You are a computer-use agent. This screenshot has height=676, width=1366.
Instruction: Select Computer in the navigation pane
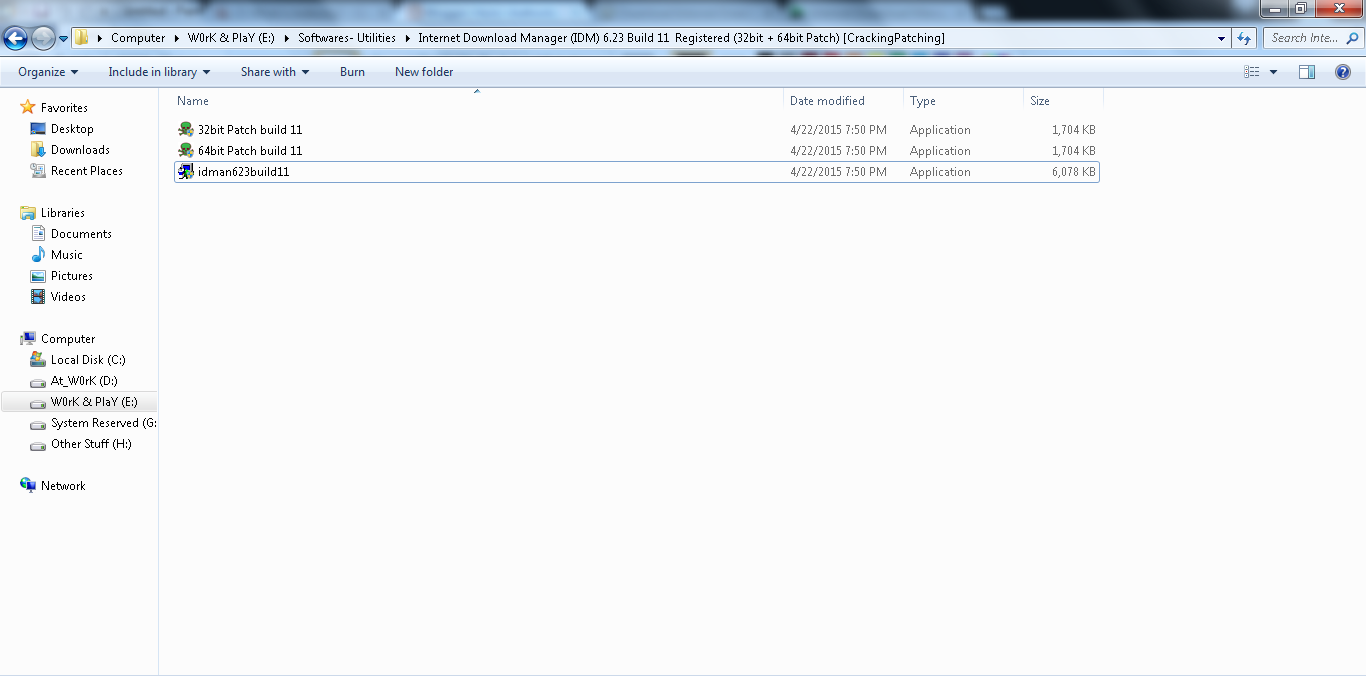click(x=68, y=339)
